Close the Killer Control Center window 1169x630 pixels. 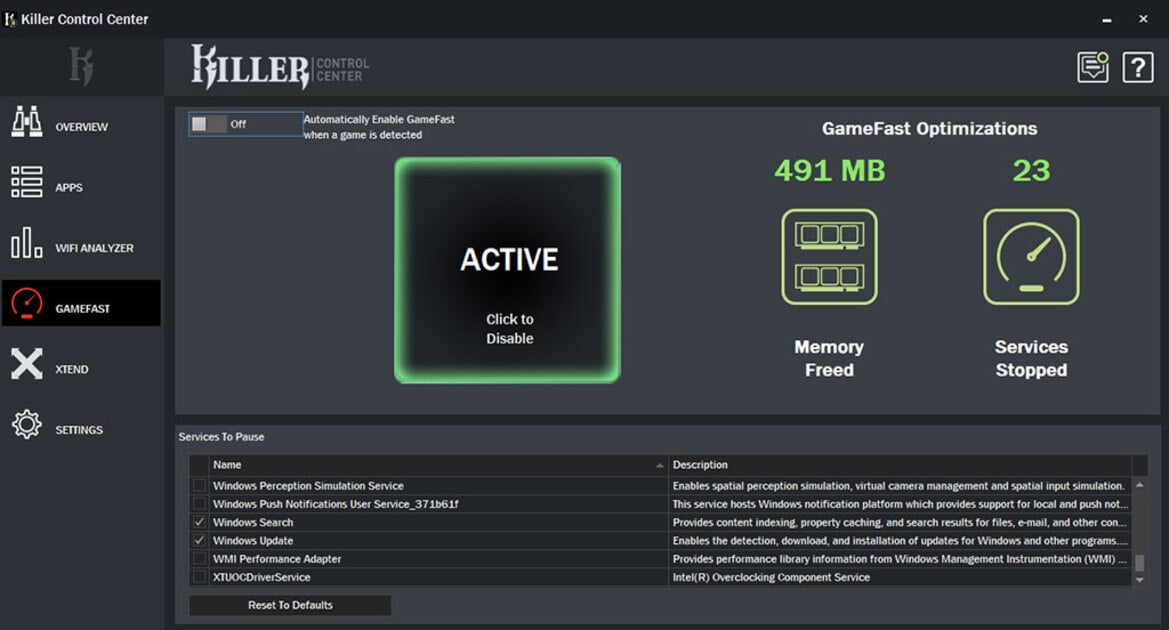(x=1143, y=19)
